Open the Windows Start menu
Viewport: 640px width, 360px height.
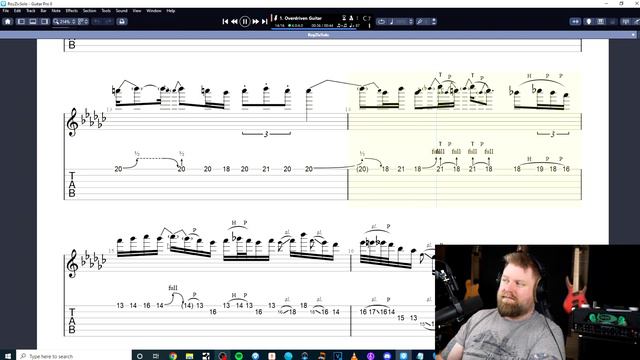click(7, 356)
